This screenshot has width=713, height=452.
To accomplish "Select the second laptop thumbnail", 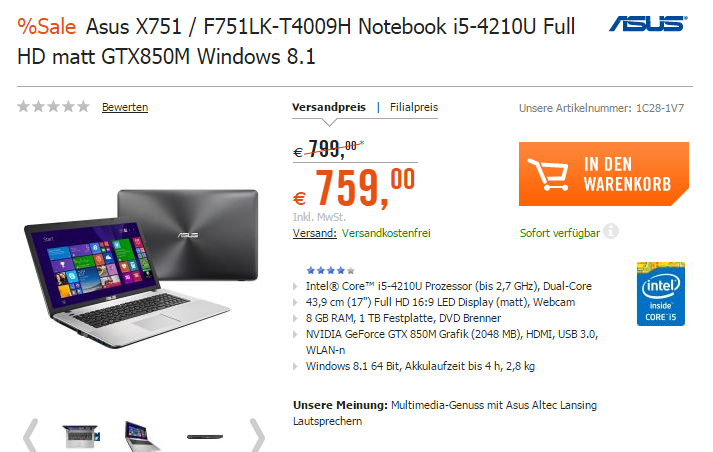I will [141, 437].
